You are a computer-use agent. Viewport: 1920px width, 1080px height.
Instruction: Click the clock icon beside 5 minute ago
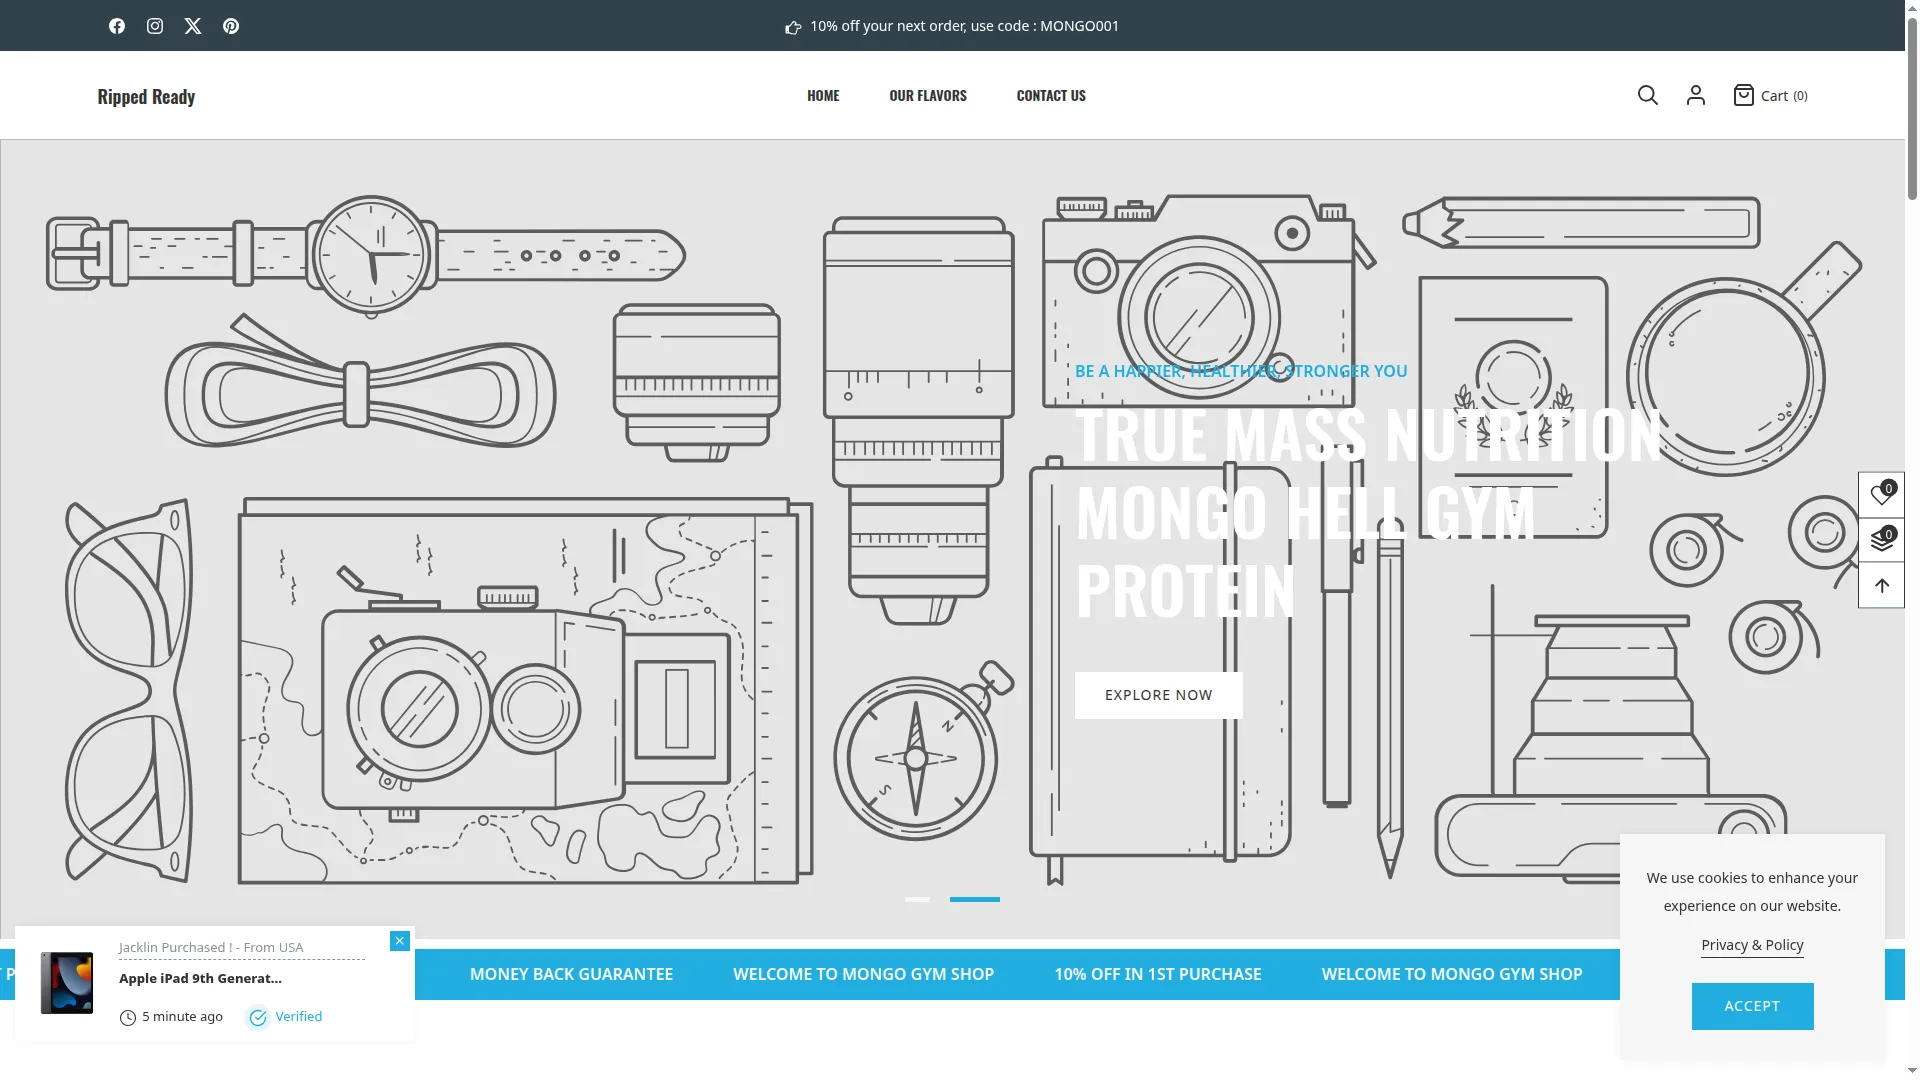(x=128, y=1018)
